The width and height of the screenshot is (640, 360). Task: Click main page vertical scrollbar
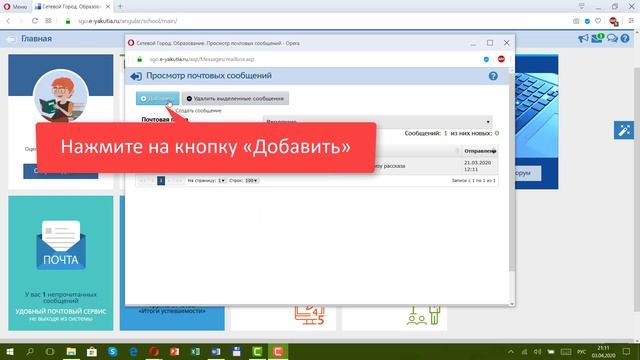pos(637,188)
